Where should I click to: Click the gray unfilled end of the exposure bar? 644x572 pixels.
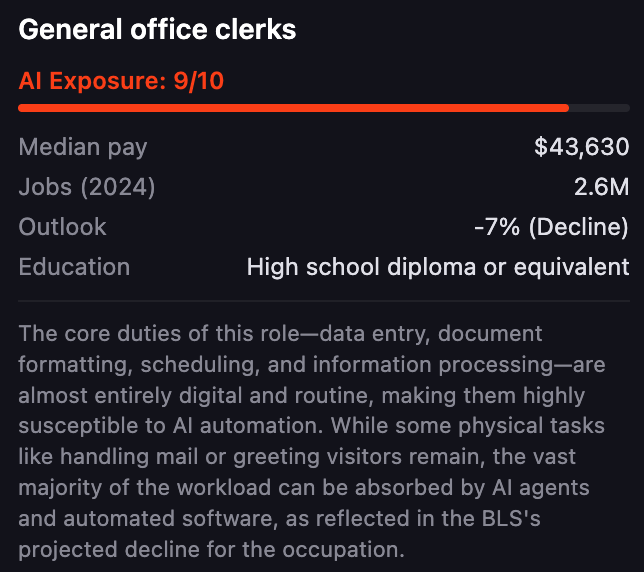point(599,107)
